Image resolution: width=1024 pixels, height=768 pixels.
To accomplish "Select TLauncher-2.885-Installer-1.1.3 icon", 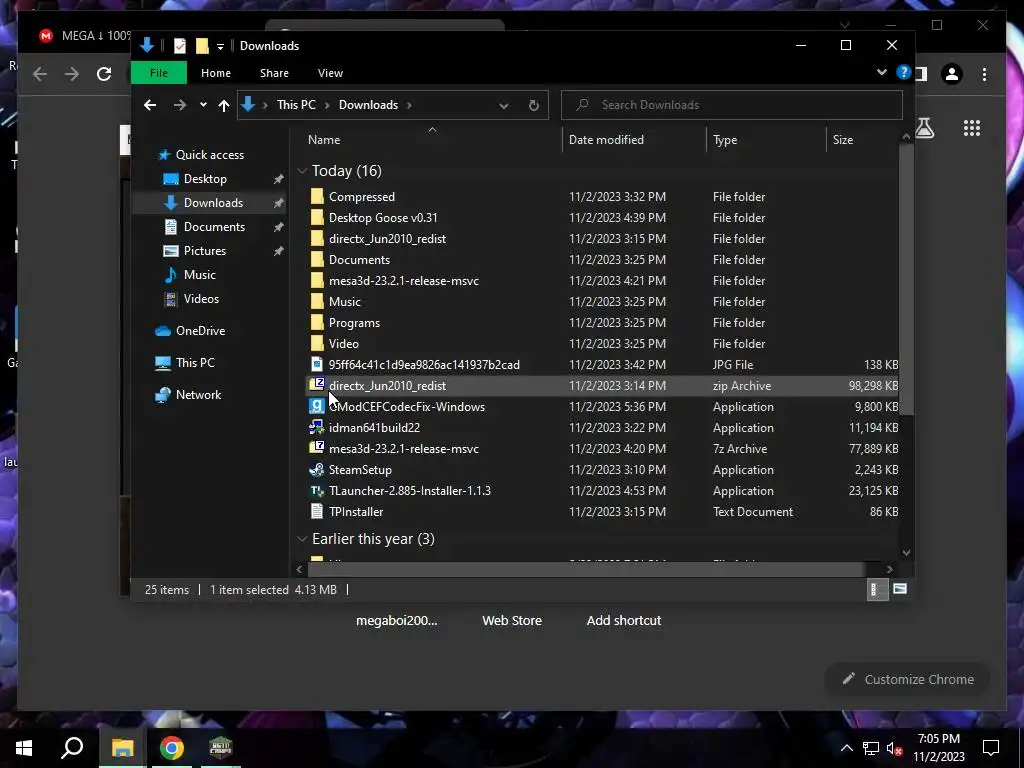I will [x=317, y=490].
